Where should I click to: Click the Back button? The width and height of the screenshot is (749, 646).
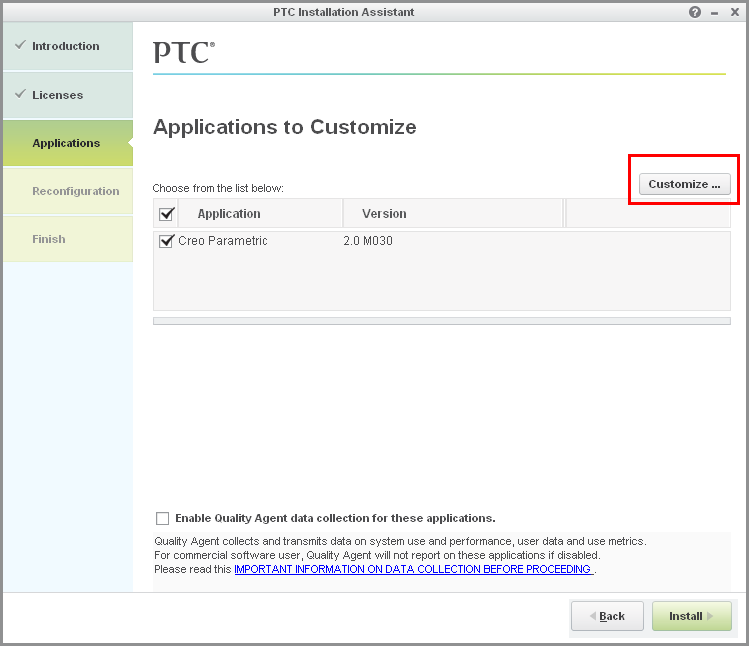(607, 616)
